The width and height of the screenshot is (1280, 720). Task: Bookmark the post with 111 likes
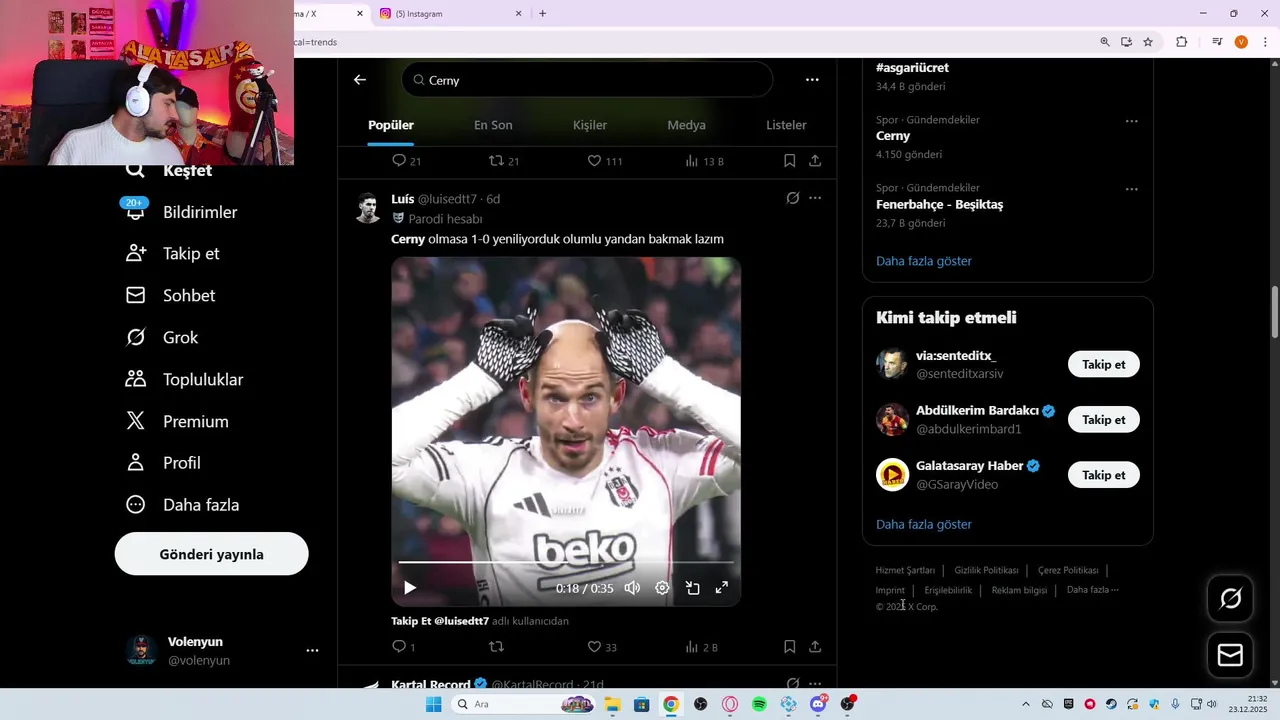coord(789,160)
